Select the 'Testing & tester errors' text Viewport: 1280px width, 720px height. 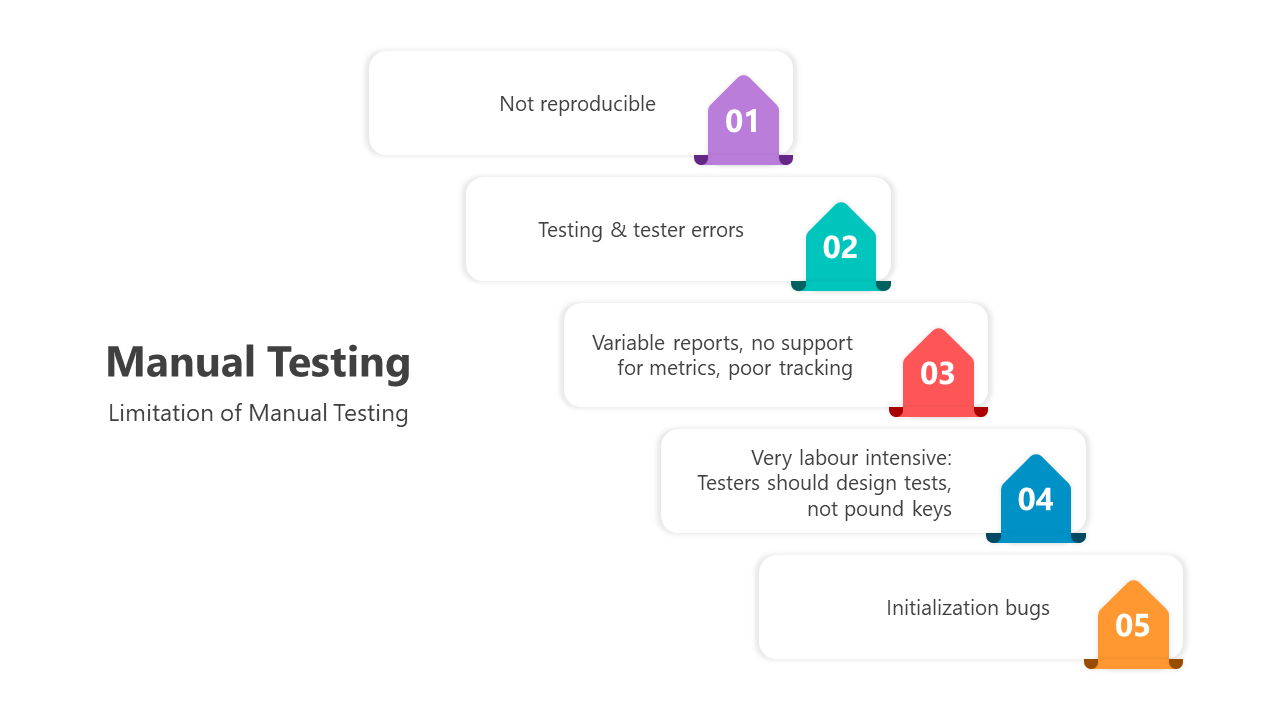pos(641,230)
